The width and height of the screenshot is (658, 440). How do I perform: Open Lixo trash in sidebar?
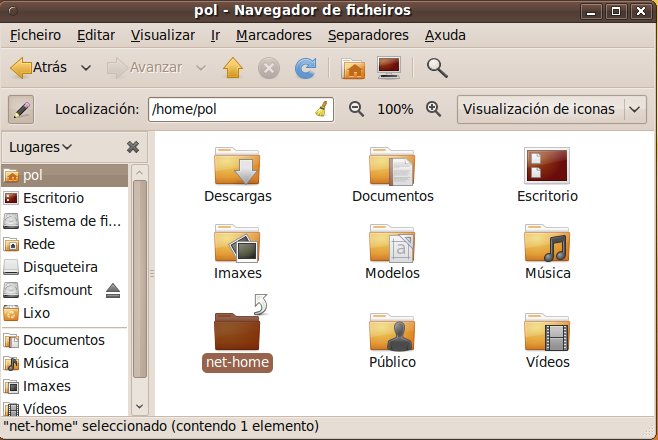point(65,313)
